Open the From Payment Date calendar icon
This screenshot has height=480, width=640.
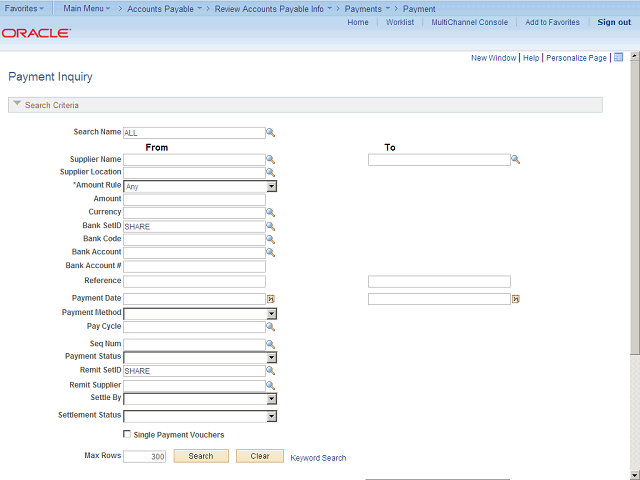point(270,299)
